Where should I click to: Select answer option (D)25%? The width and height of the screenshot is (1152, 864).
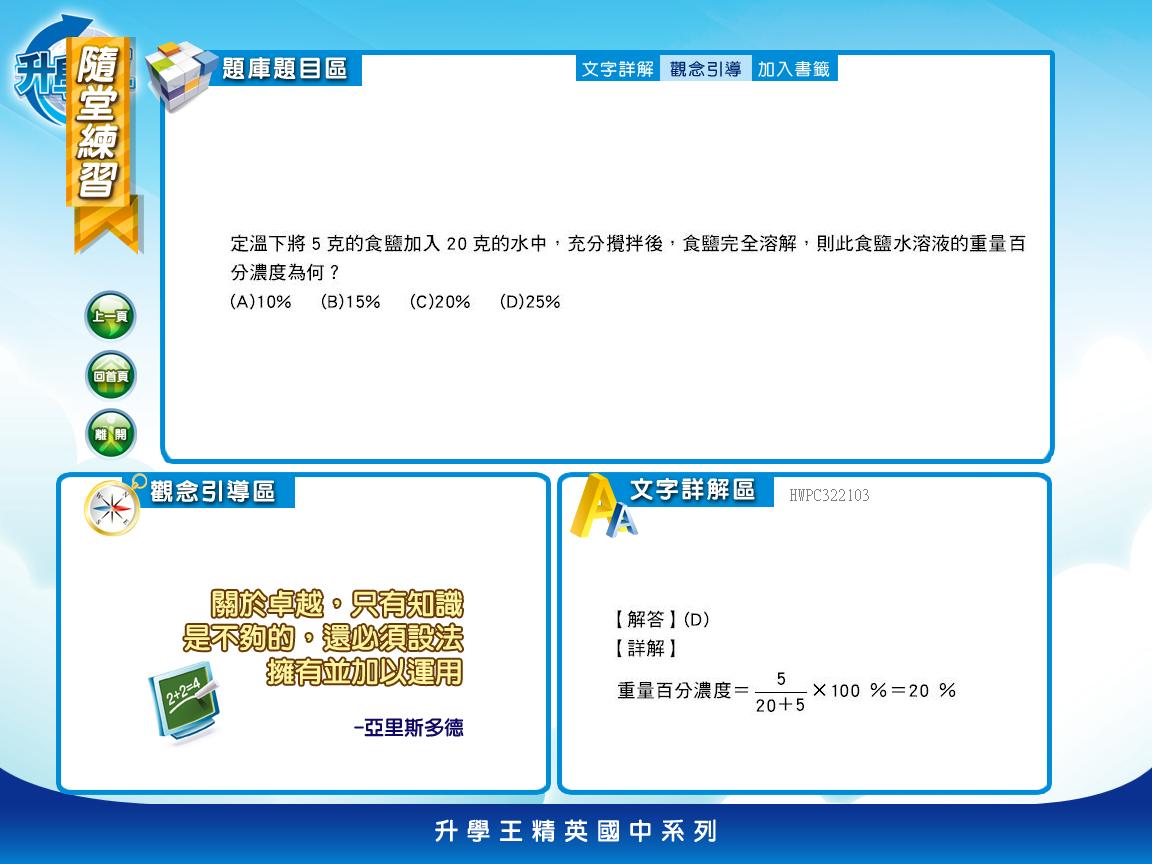(x=530, y=302)
